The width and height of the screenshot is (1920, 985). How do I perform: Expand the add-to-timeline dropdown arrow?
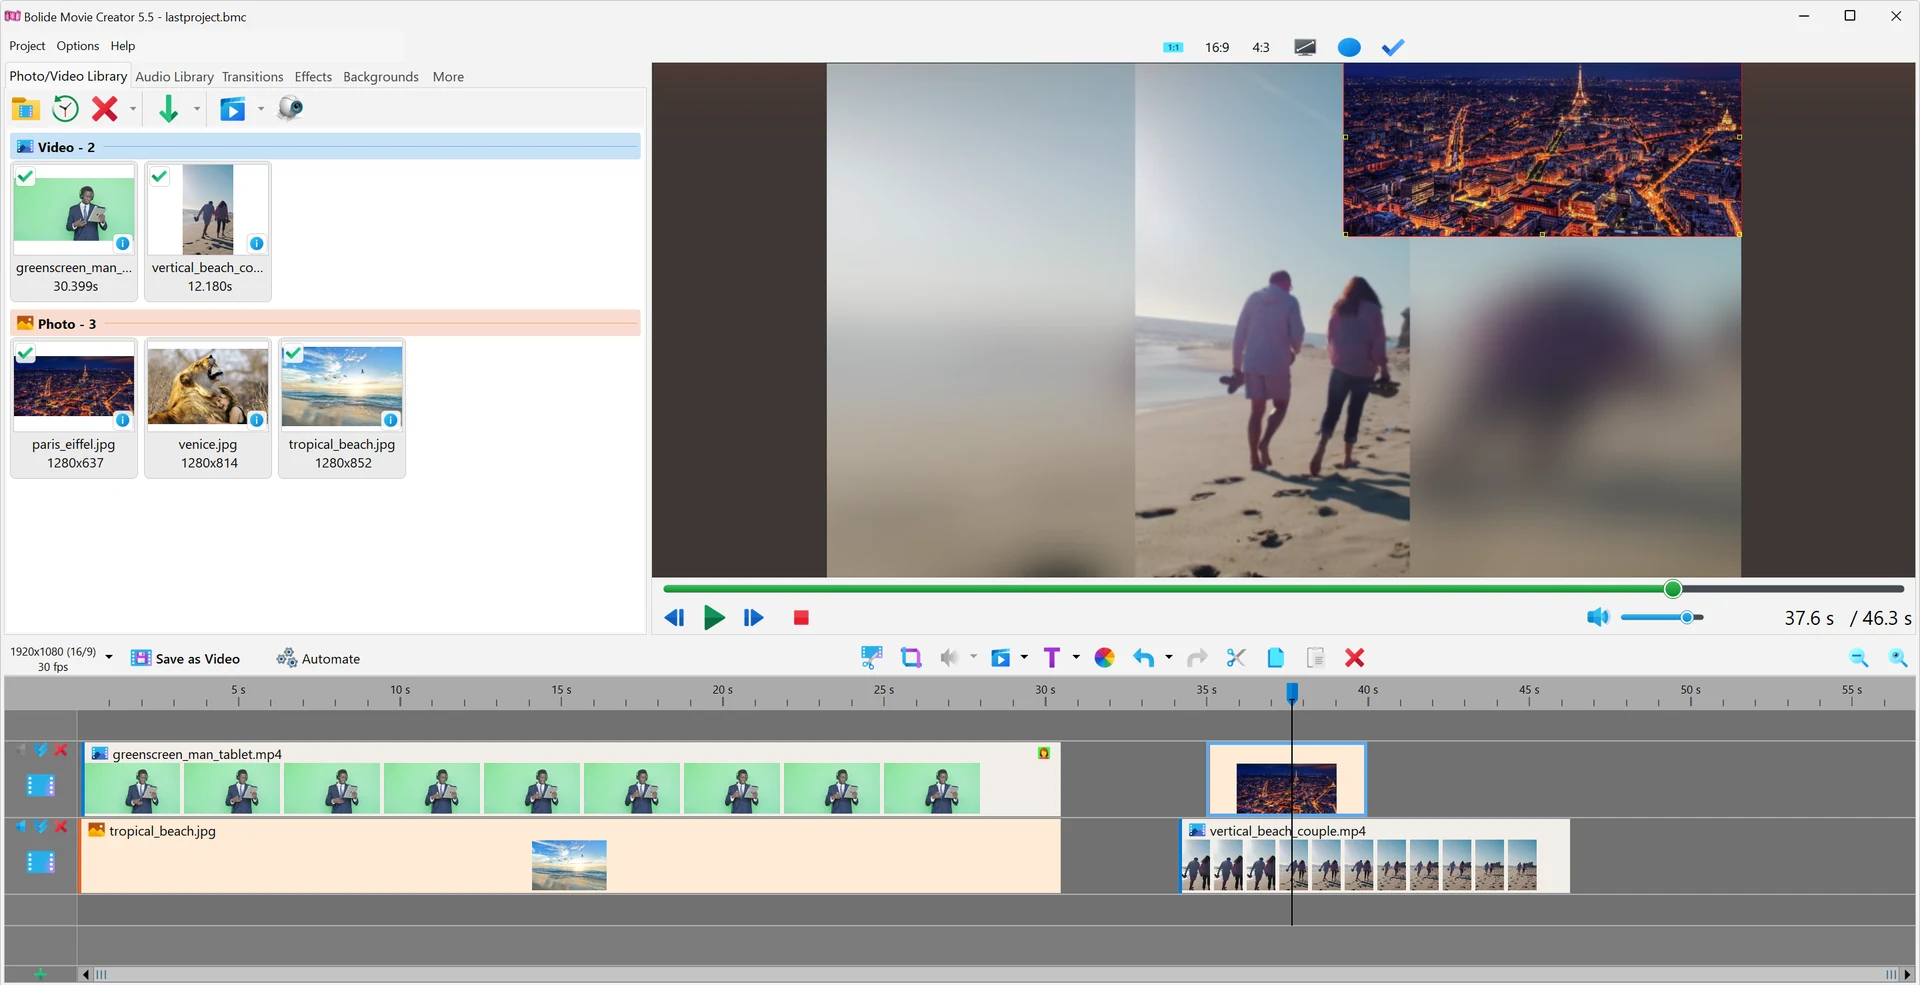pos(197,109)
